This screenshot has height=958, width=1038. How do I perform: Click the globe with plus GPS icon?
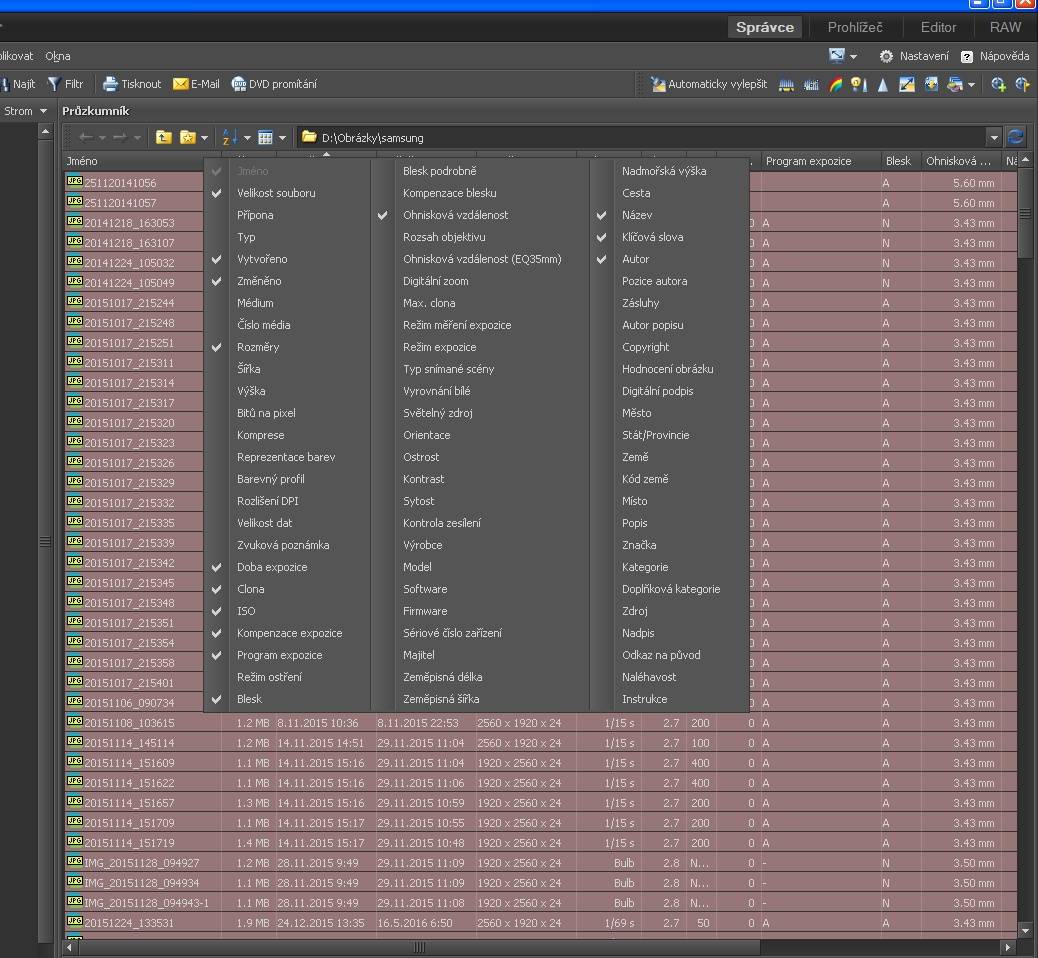point(998,84)
